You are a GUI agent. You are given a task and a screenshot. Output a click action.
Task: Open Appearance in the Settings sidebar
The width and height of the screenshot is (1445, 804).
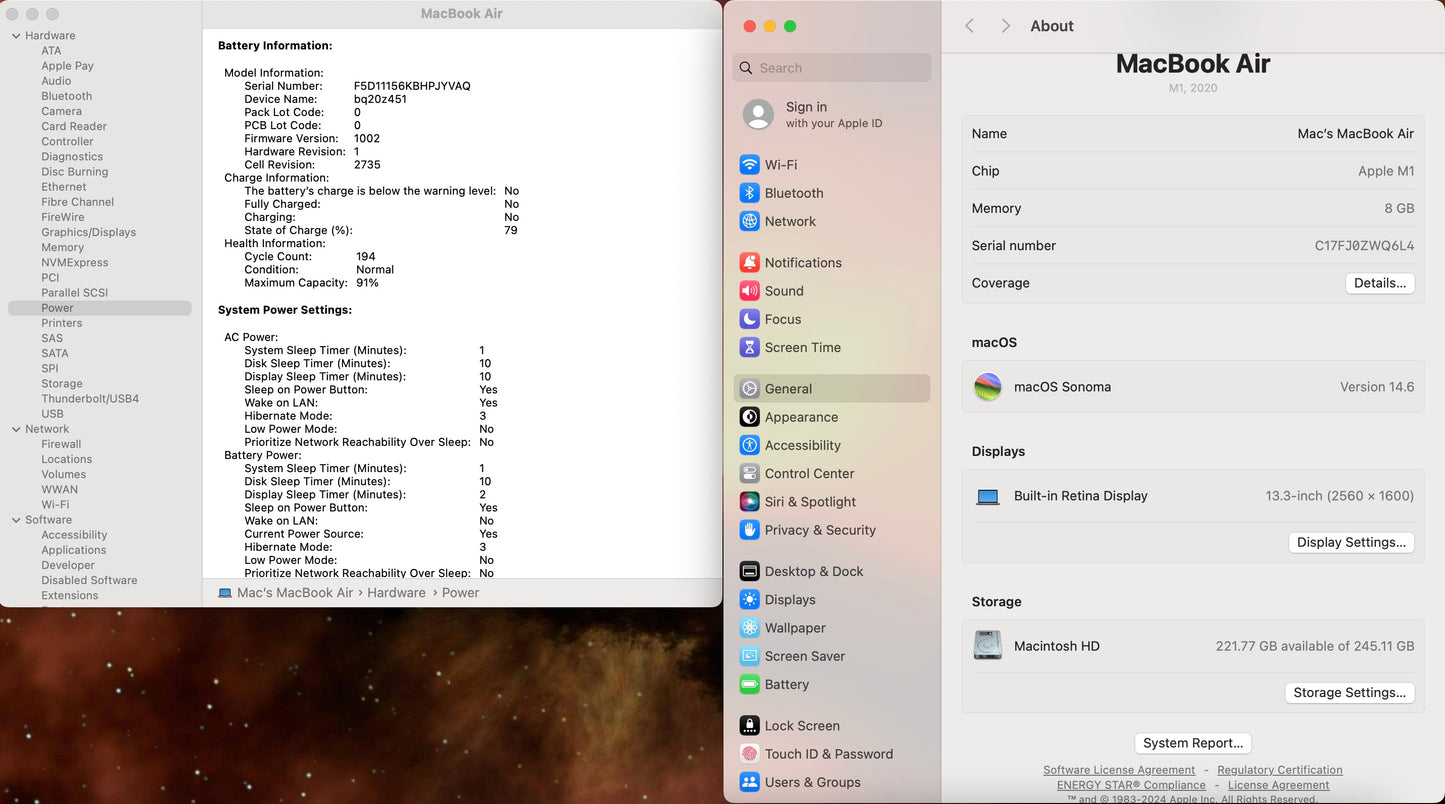(801, 417)
